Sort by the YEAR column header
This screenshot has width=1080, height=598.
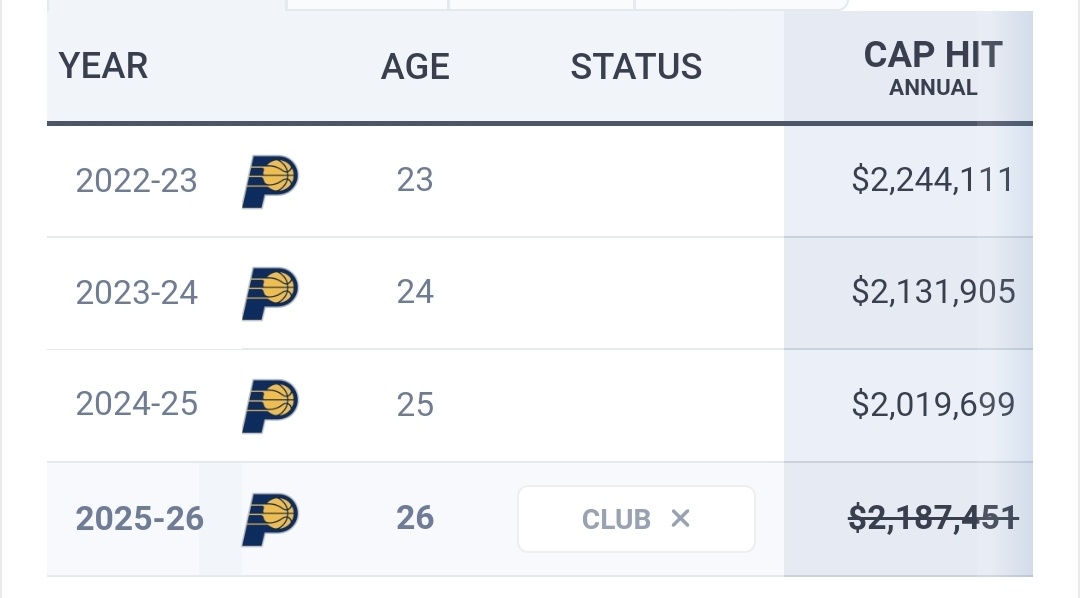click(x=103, y=66)
